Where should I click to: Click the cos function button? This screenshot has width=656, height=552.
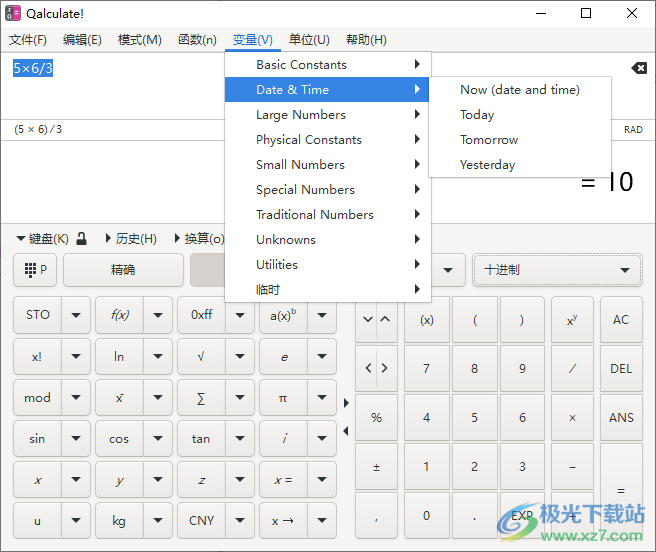pos(119,439)
